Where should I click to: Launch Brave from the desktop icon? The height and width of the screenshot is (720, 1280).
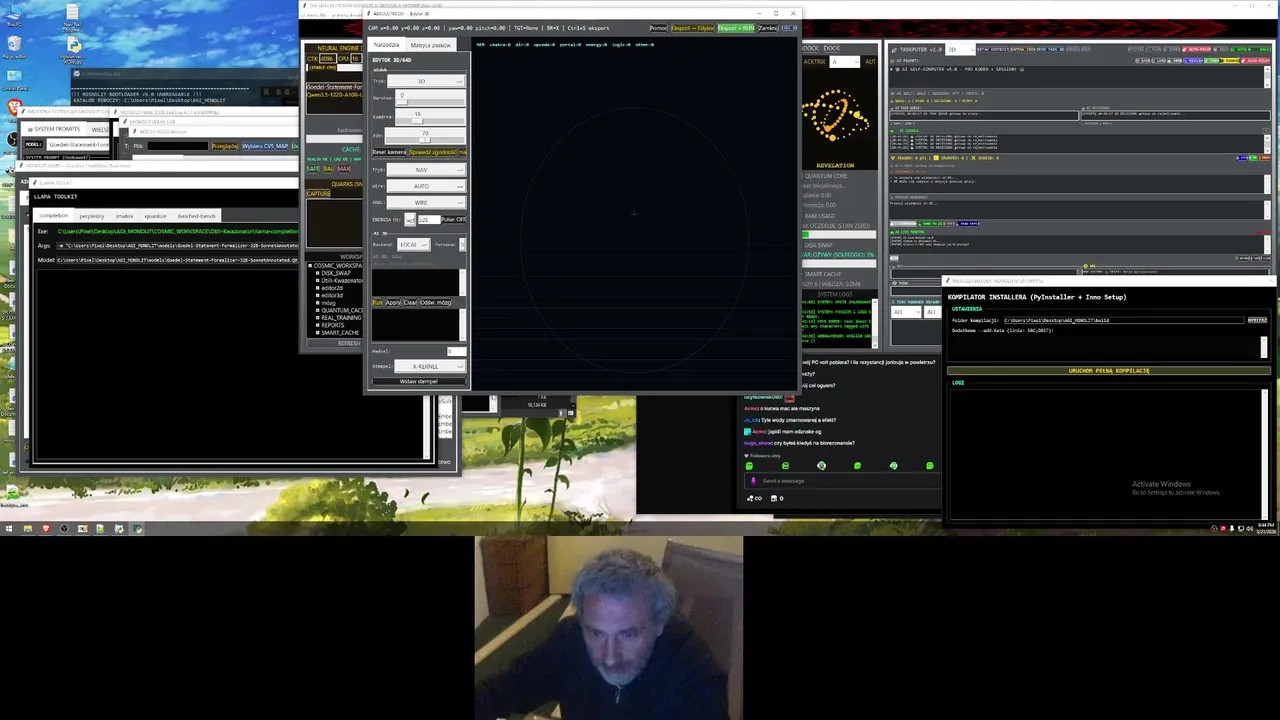[x=14, y=108]
